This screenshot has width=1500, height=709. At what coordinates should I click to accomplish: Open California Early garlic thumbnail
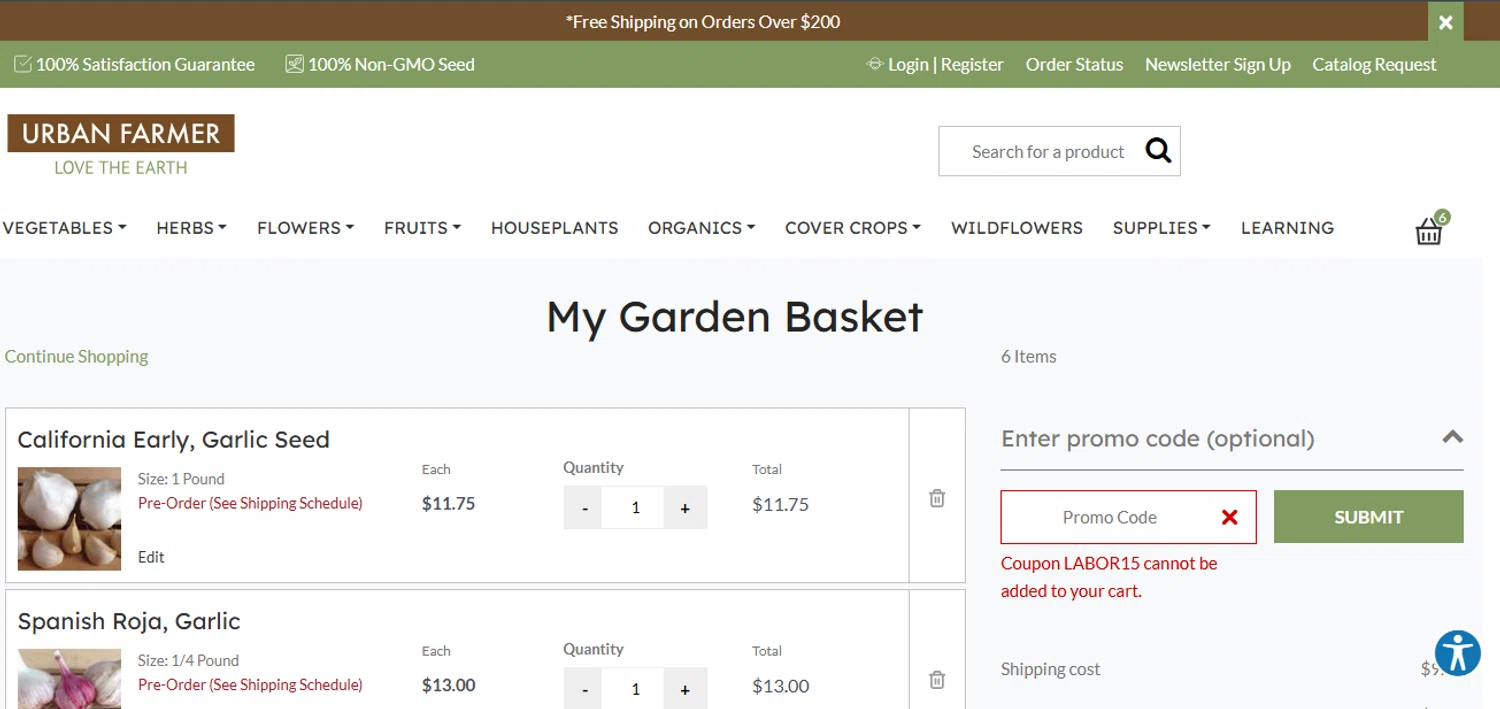click(x=69, y=518)
